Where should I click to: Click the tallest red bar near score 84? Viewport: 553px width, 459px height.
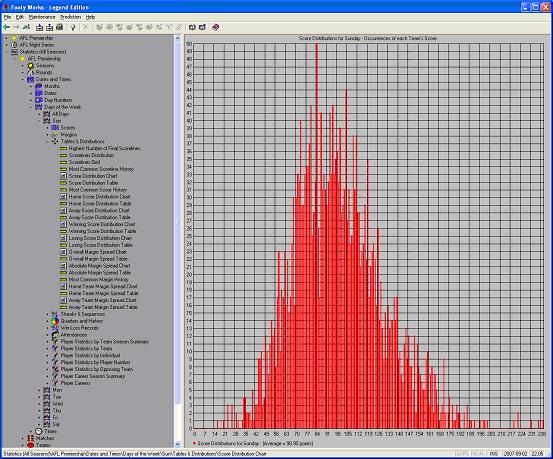coord(317,236)
